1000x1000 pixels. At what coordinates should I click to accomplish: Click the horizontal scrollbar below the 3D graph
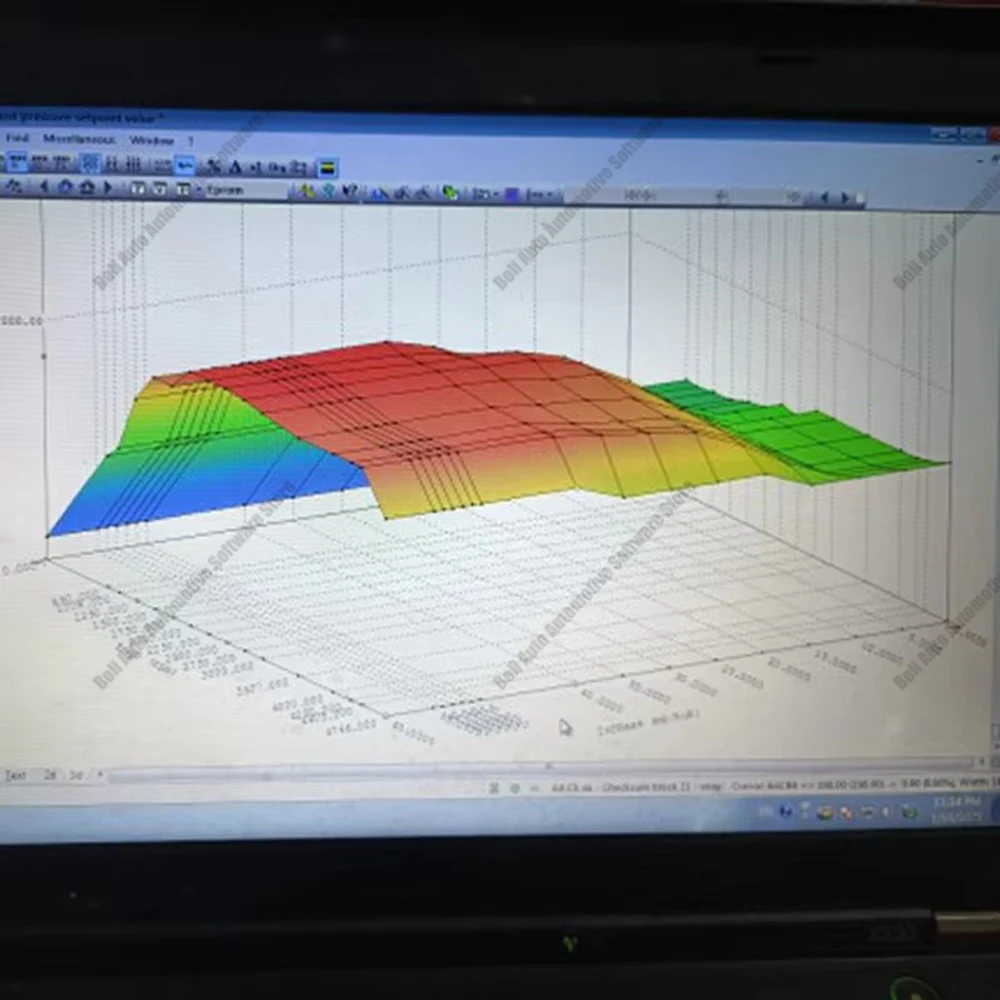[541, 767]
